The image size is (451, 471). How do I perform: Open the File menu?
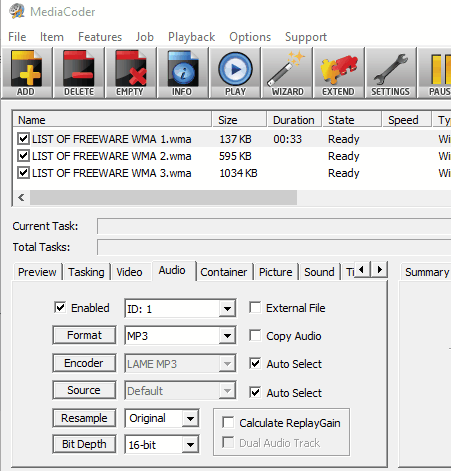click(x=17, y=37)
